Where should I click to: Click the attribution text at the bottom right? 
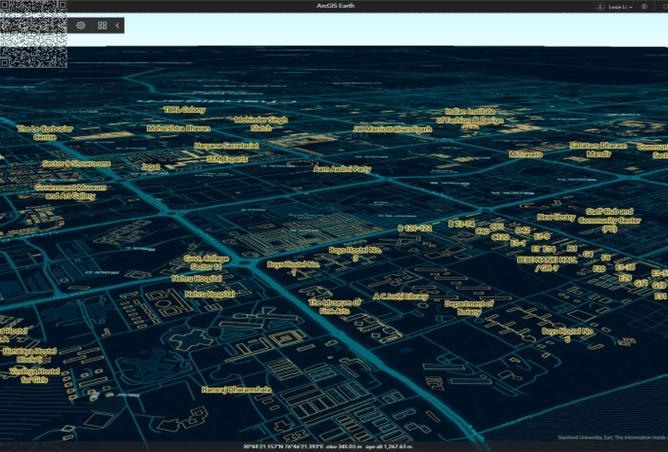click(612, 438)
